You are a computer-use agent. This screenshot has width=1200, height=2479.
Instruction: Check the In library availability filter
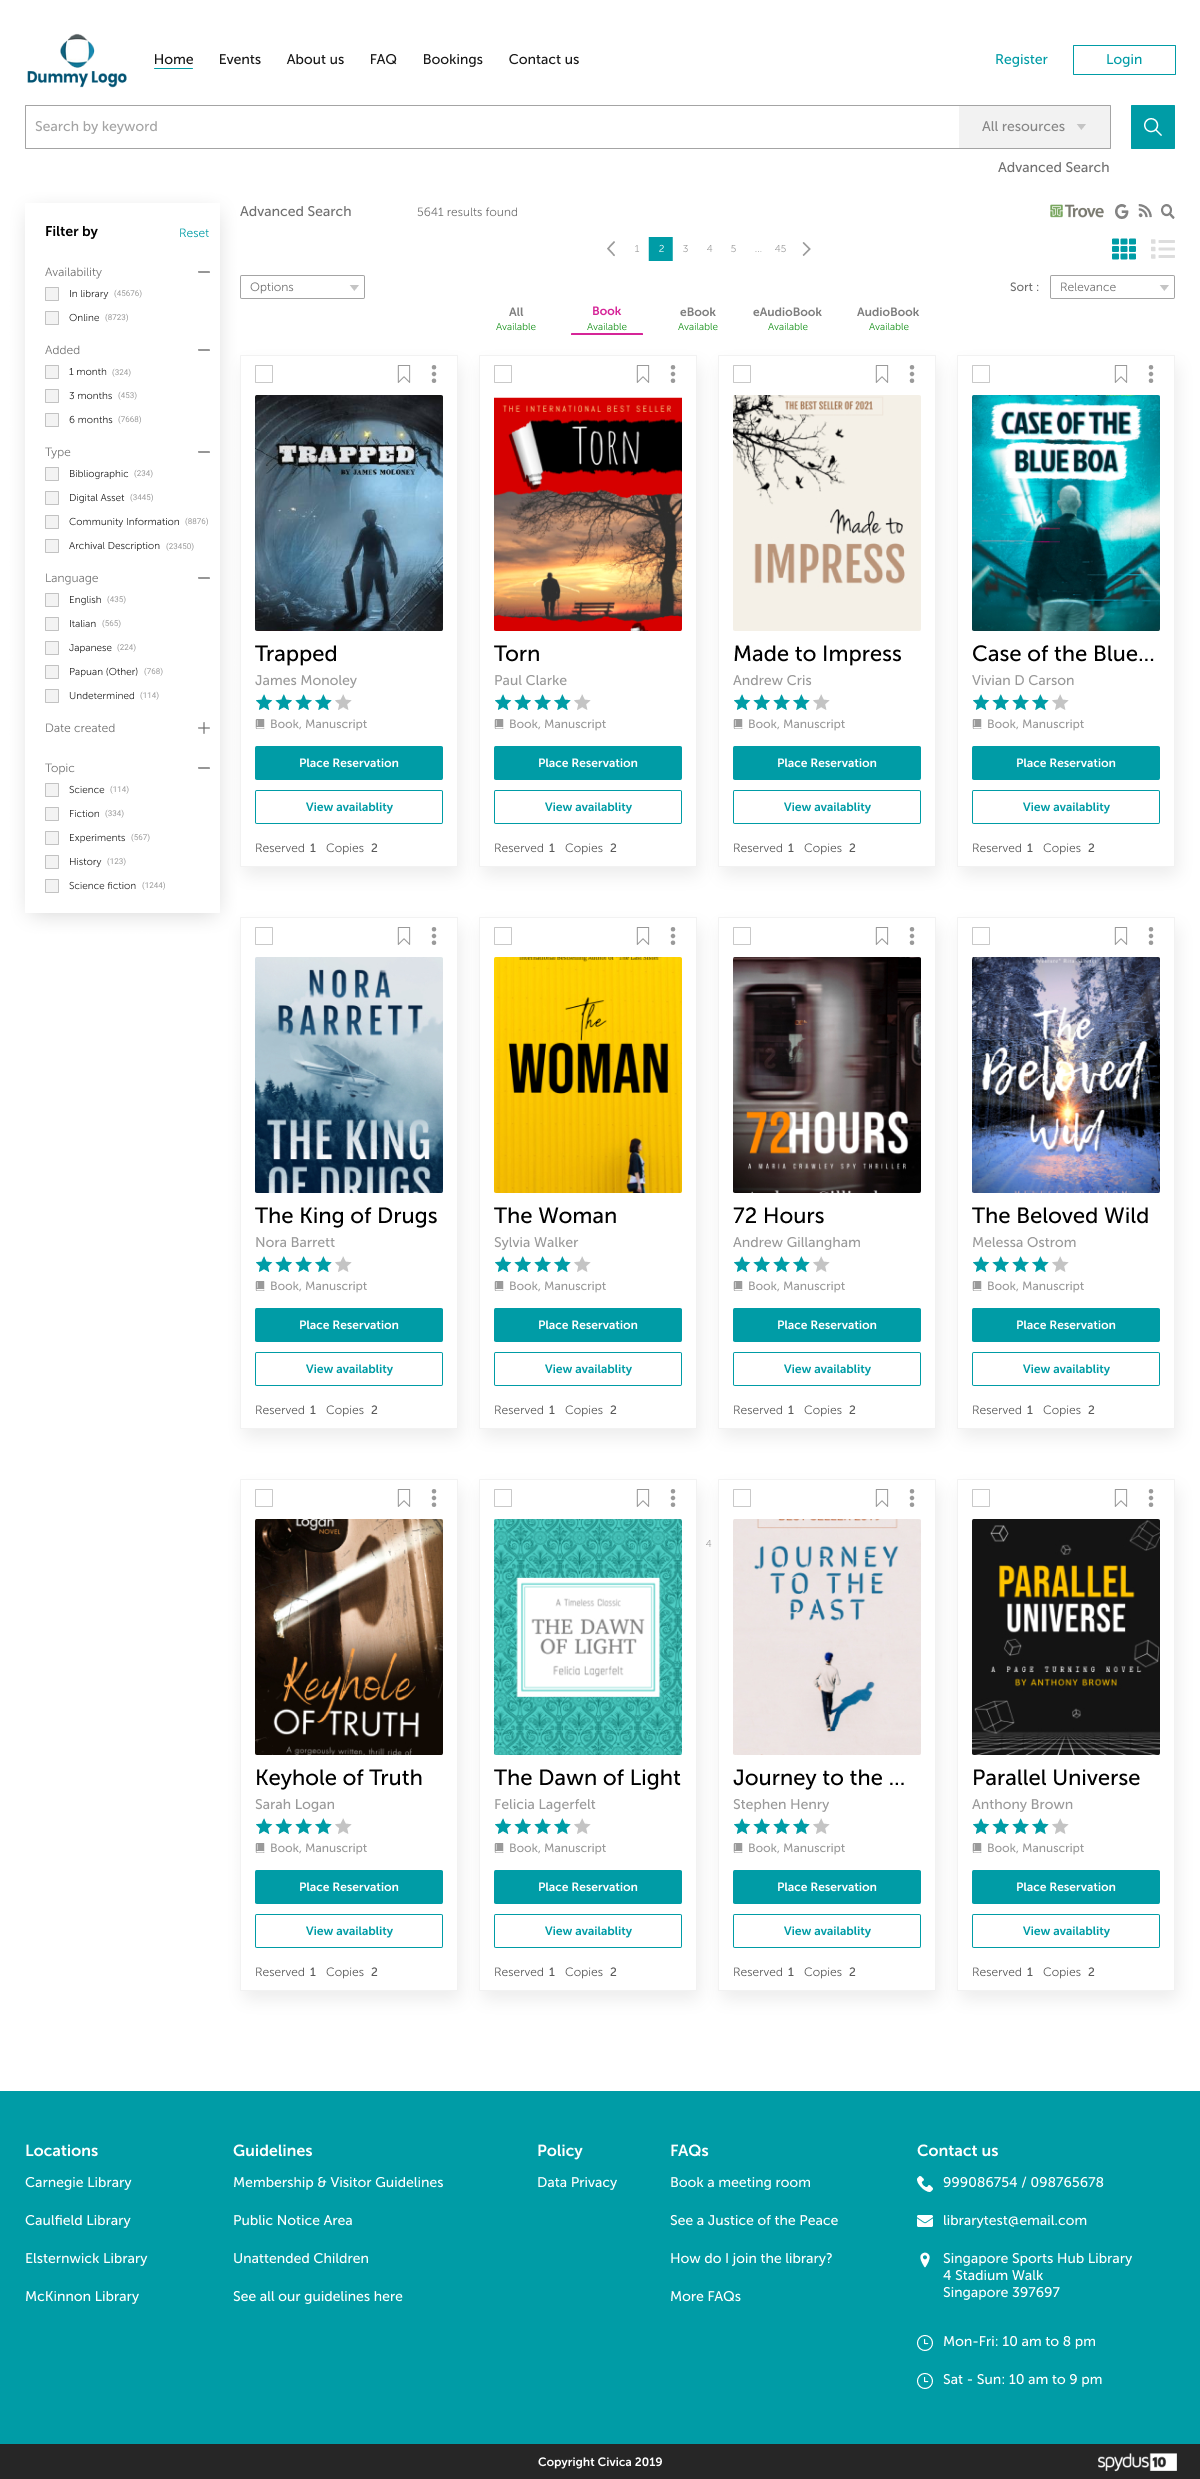coord(52,294)
